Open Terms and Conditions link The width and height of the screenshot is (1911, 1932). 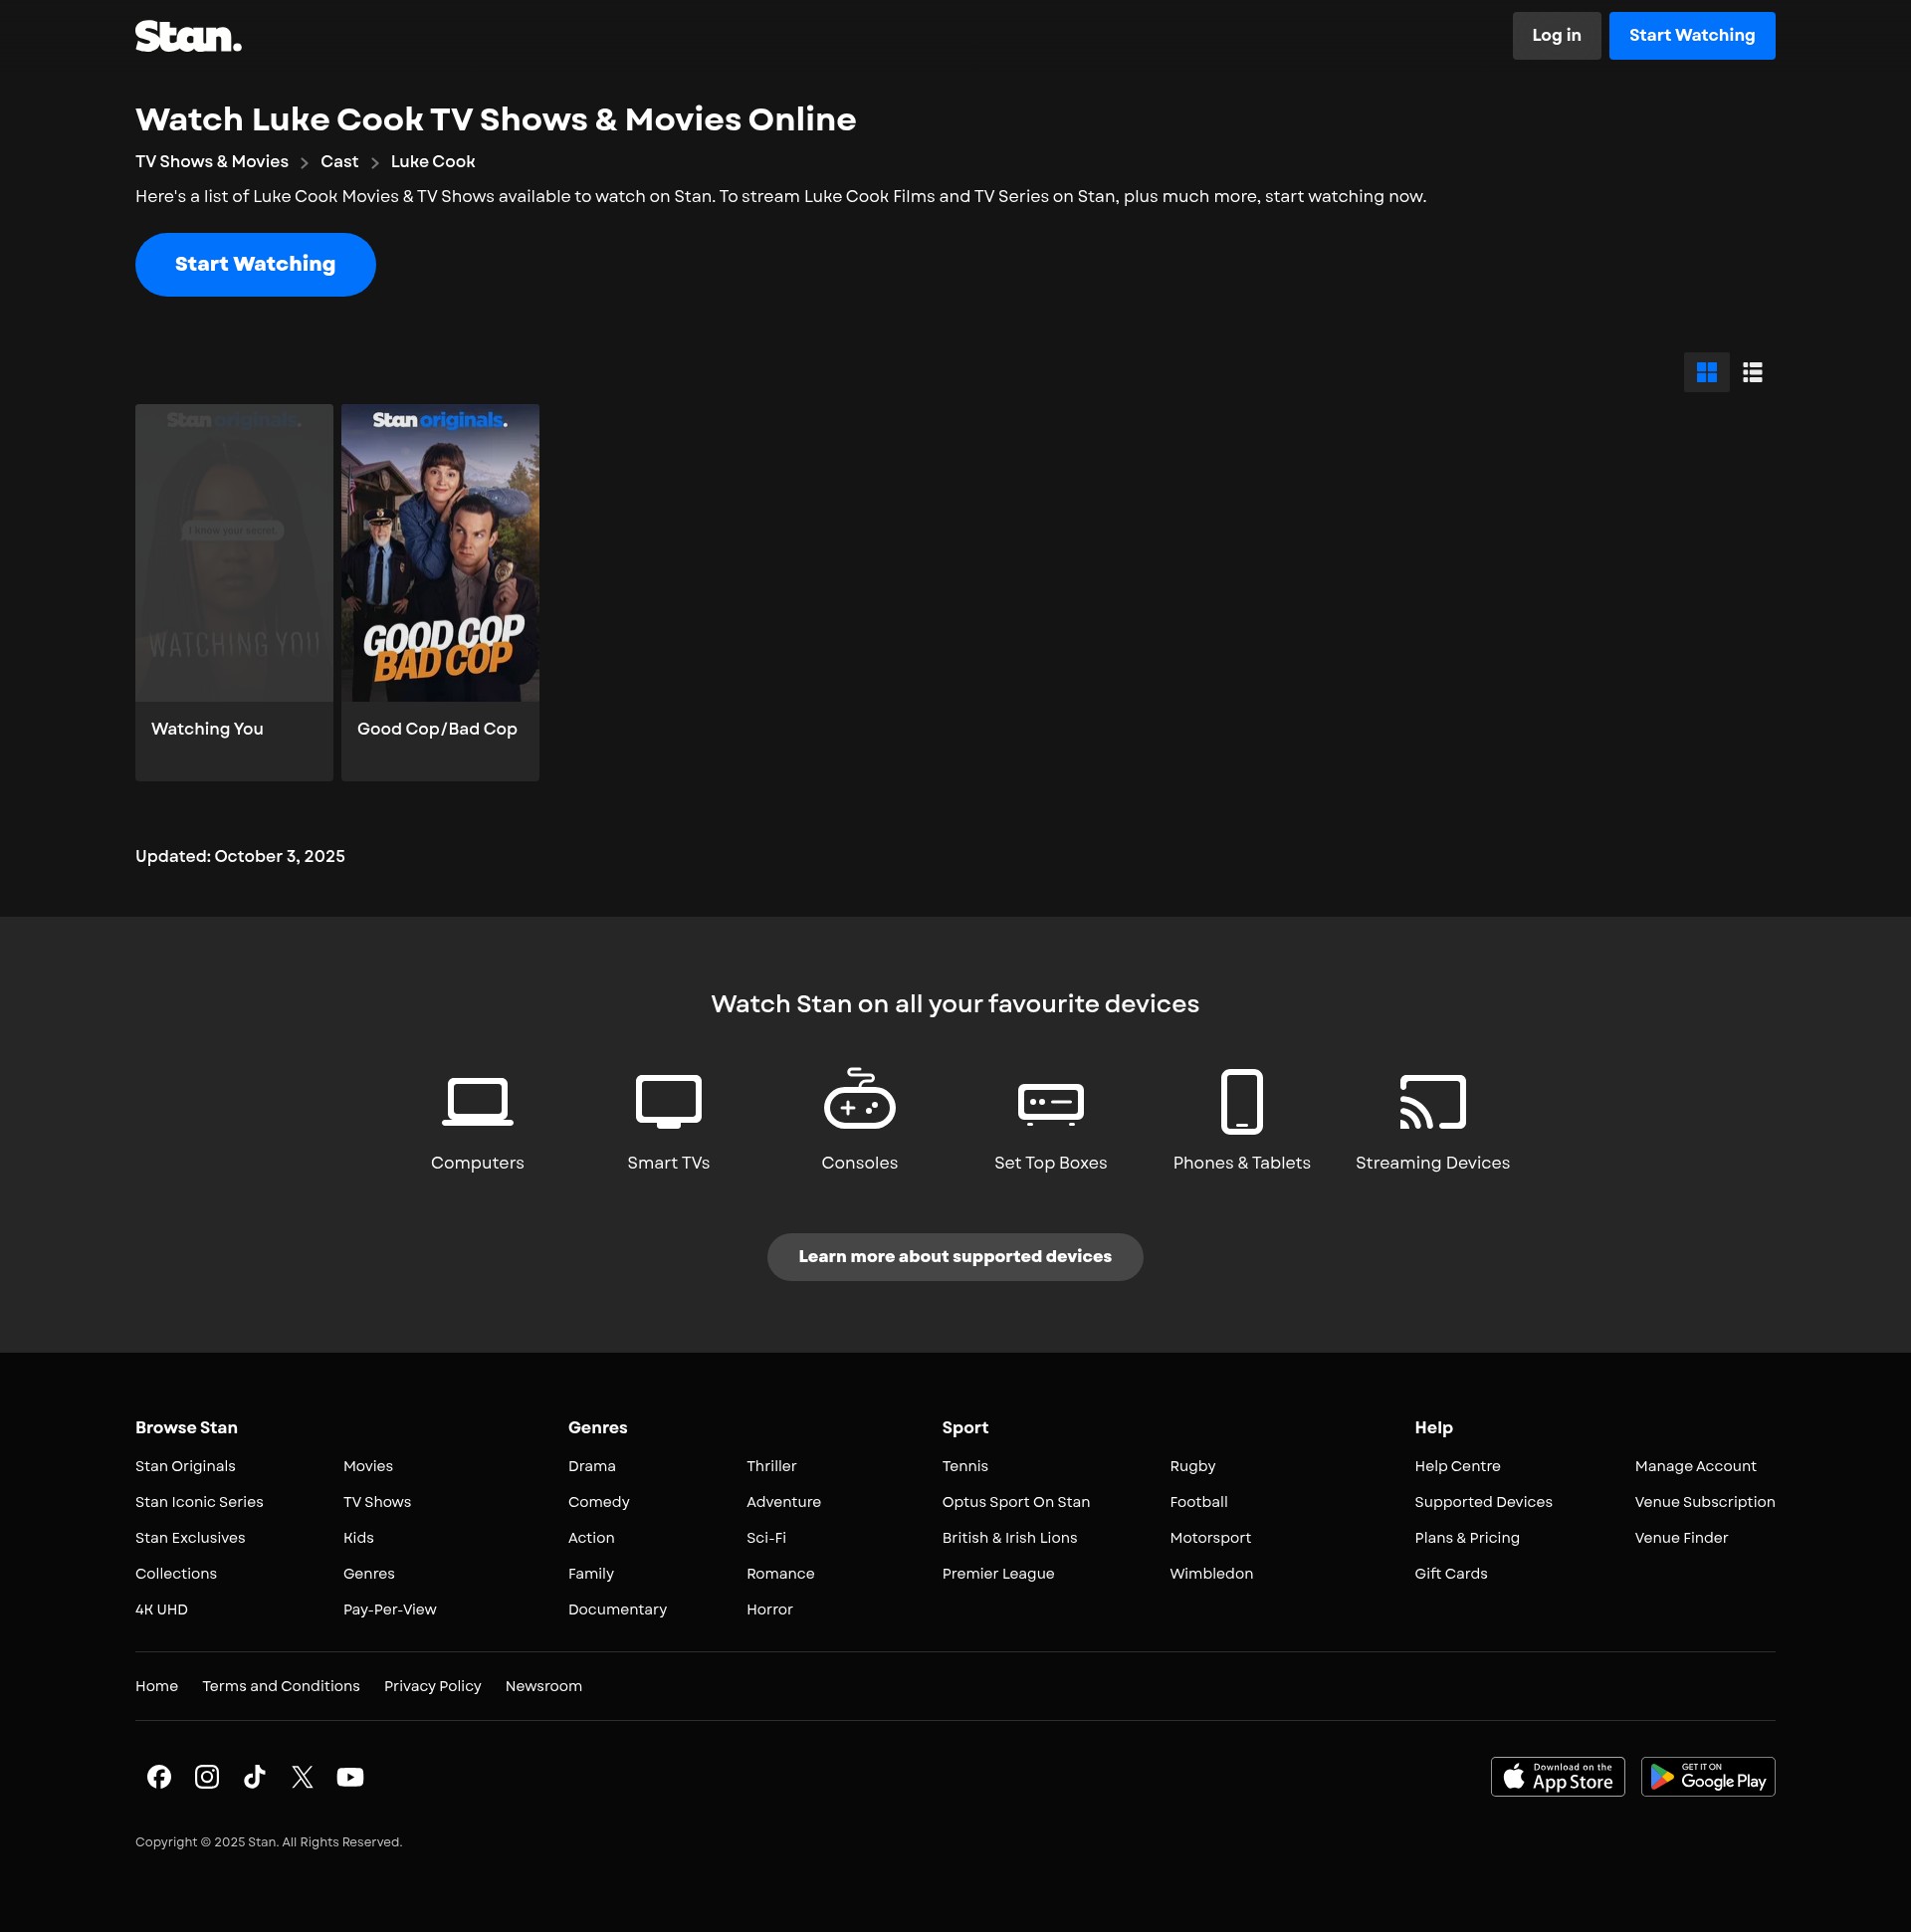[x=281, y=1686]
